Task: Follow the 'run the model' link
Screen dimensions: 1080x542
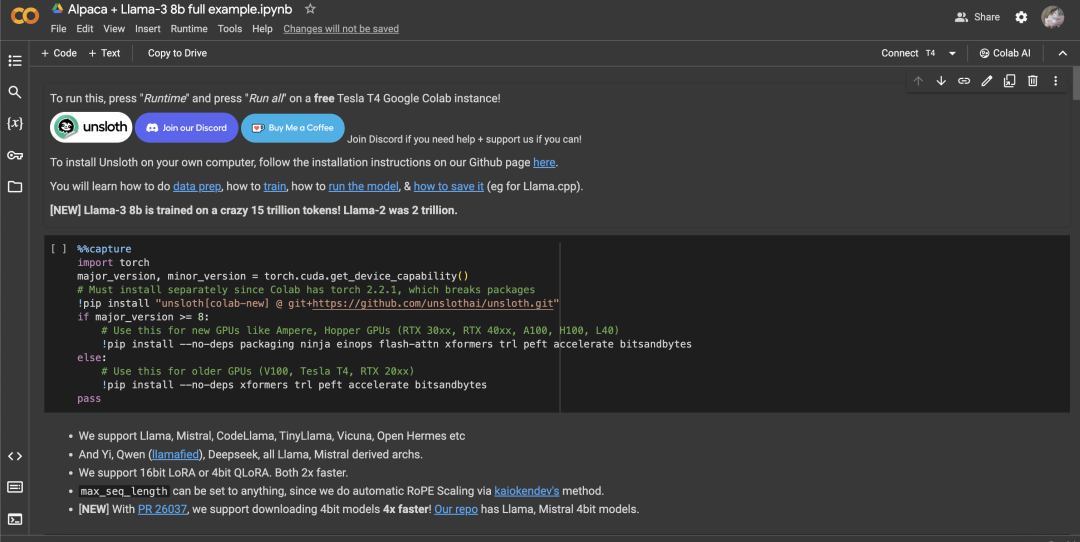Action: 364,187
